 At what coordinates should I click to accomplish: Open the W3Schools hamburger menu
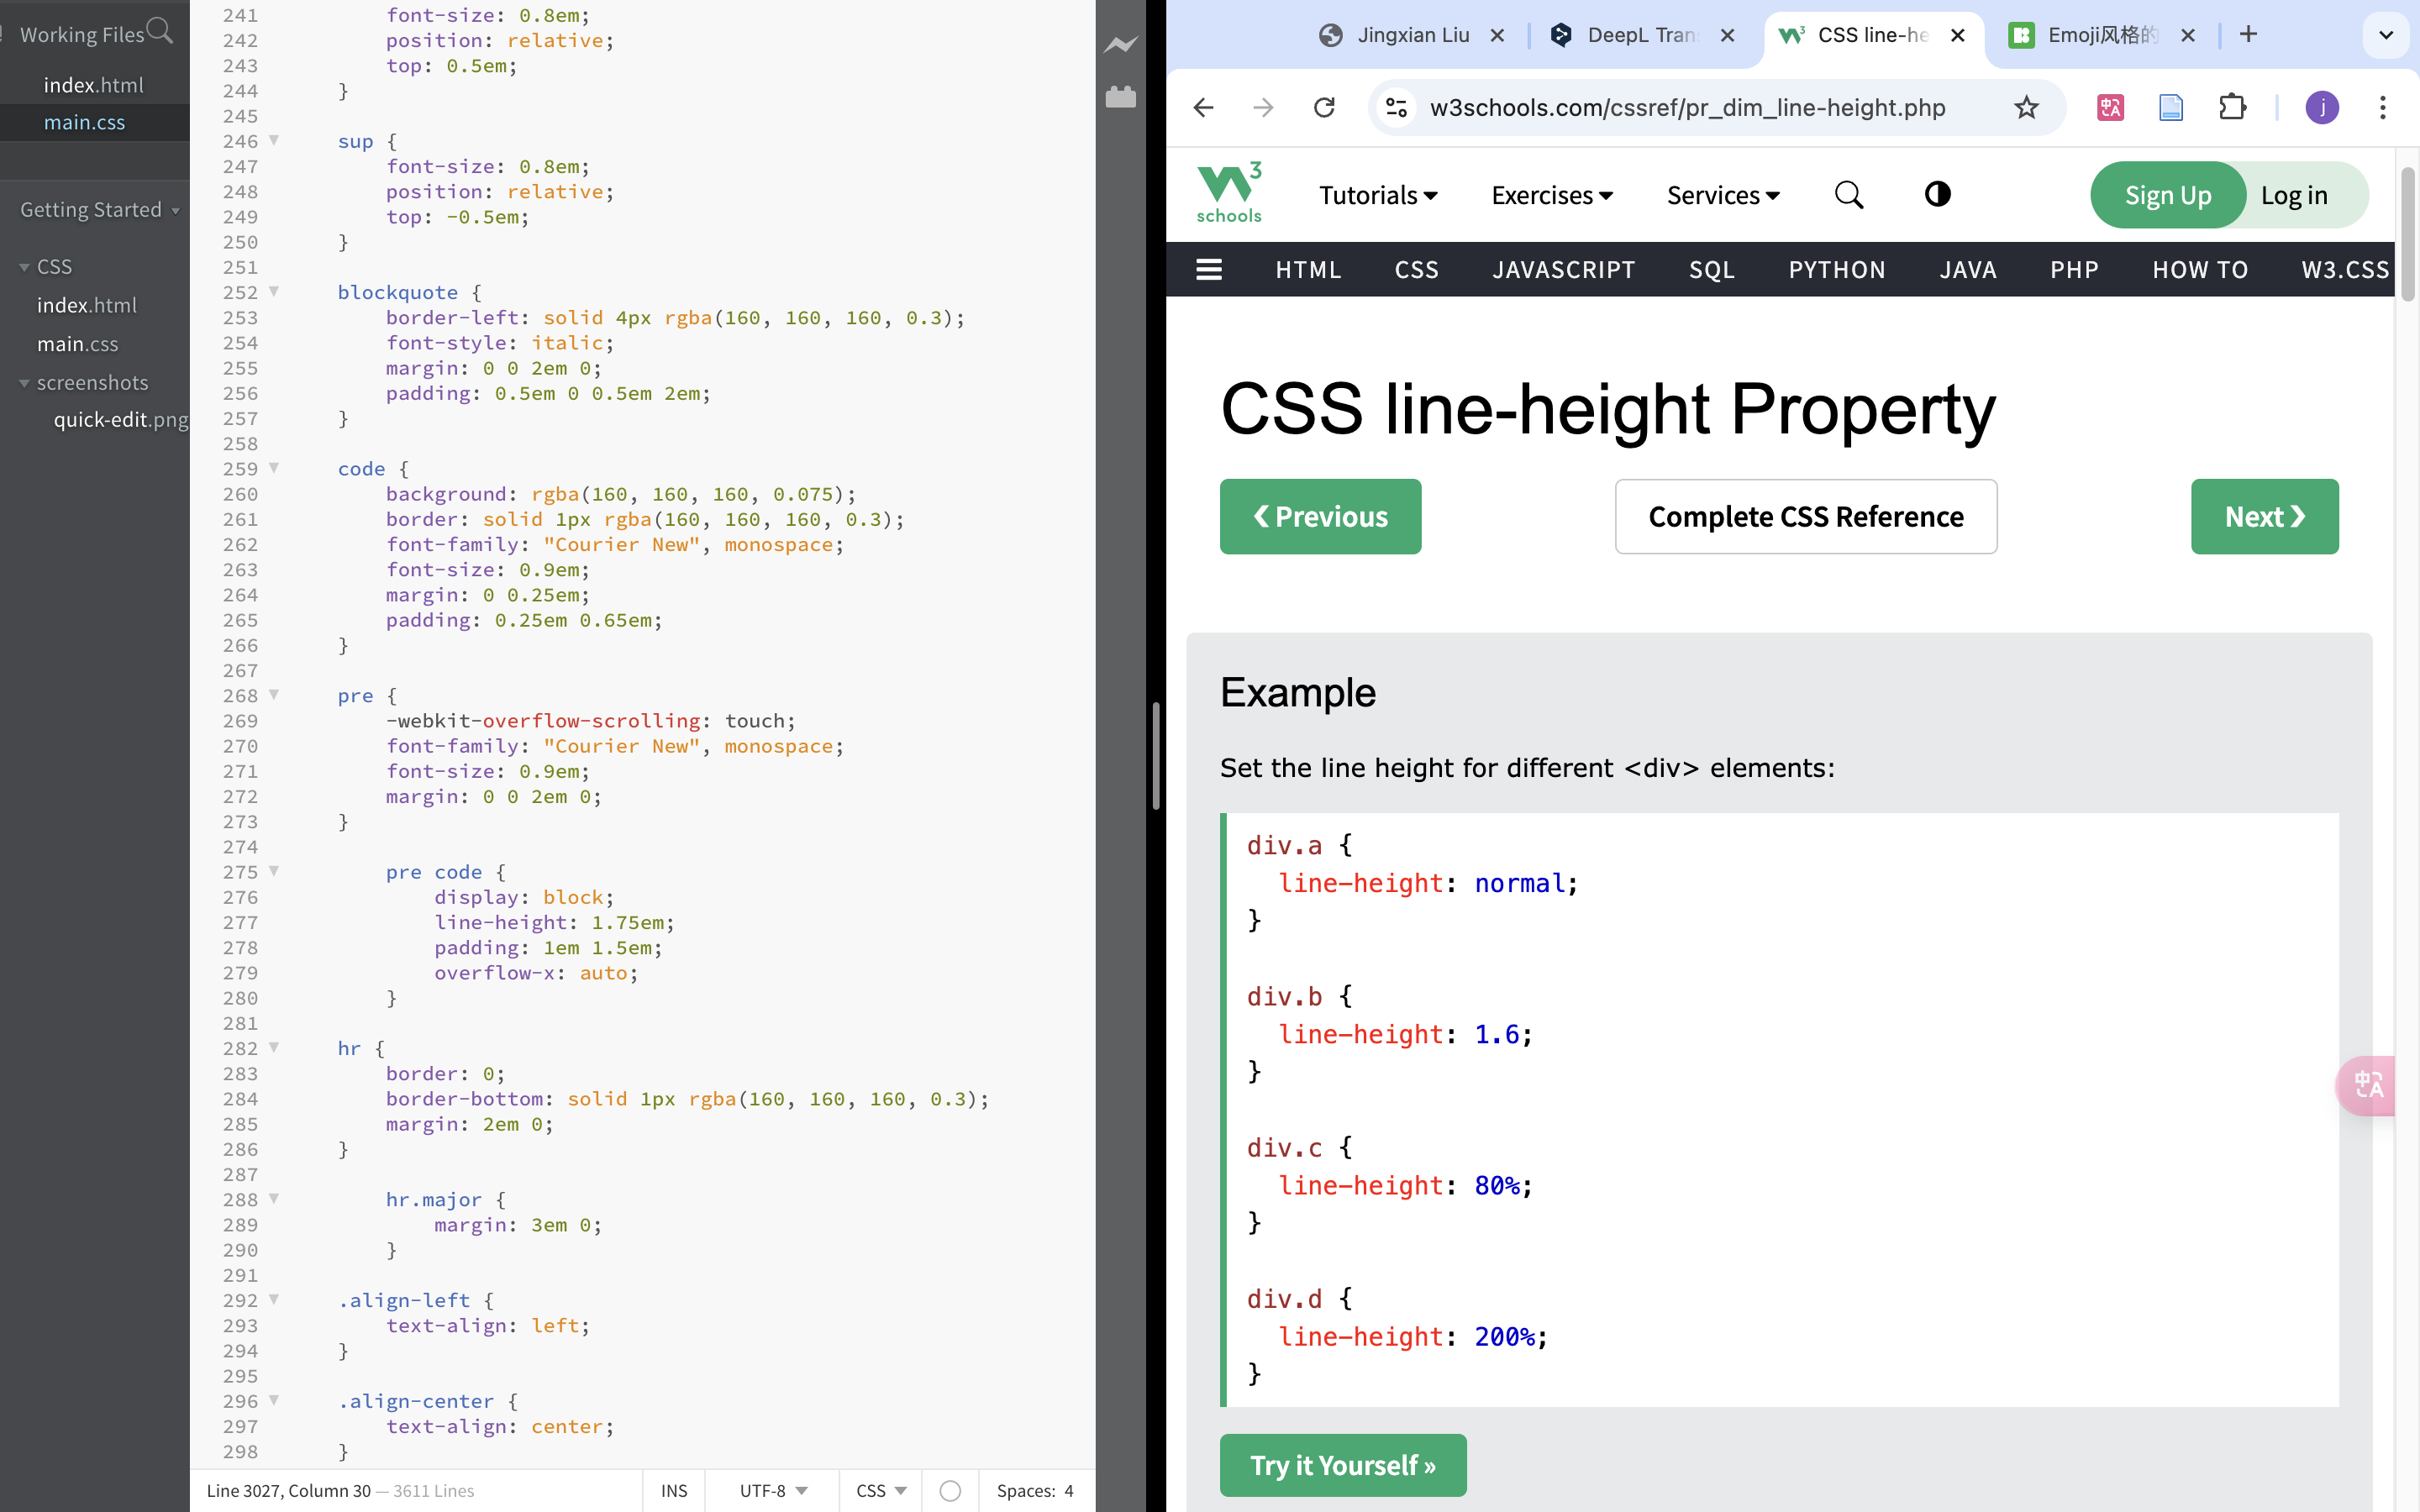point(1209,269)
